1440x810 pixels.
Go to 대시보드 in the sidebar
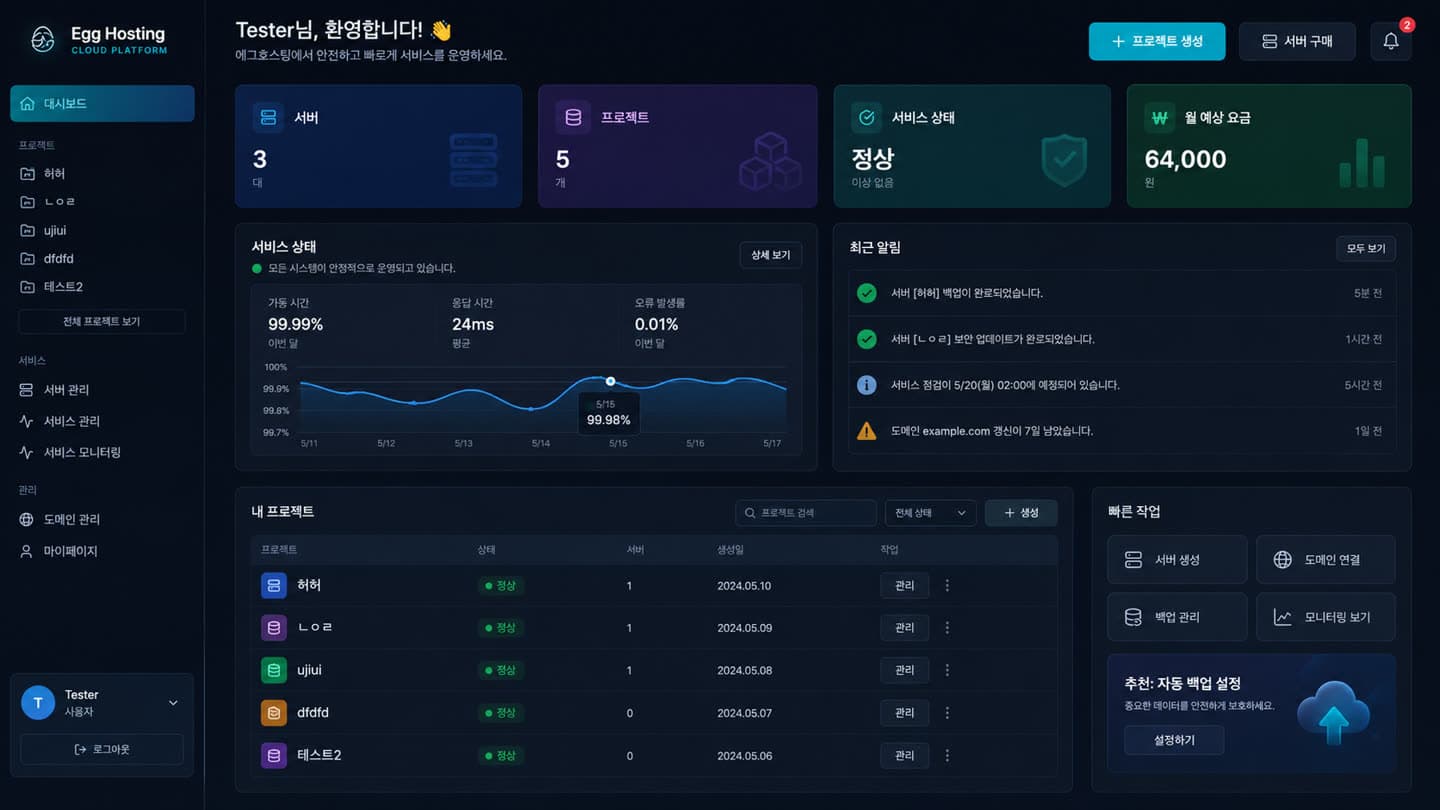click(102, 103)
